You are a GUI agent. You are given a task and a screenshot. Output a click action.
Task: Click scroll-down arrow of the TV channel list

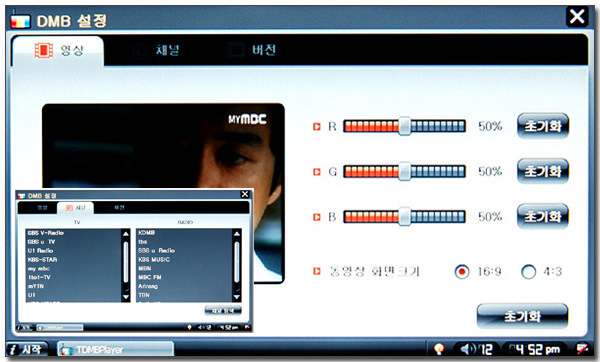coord(126,297)
